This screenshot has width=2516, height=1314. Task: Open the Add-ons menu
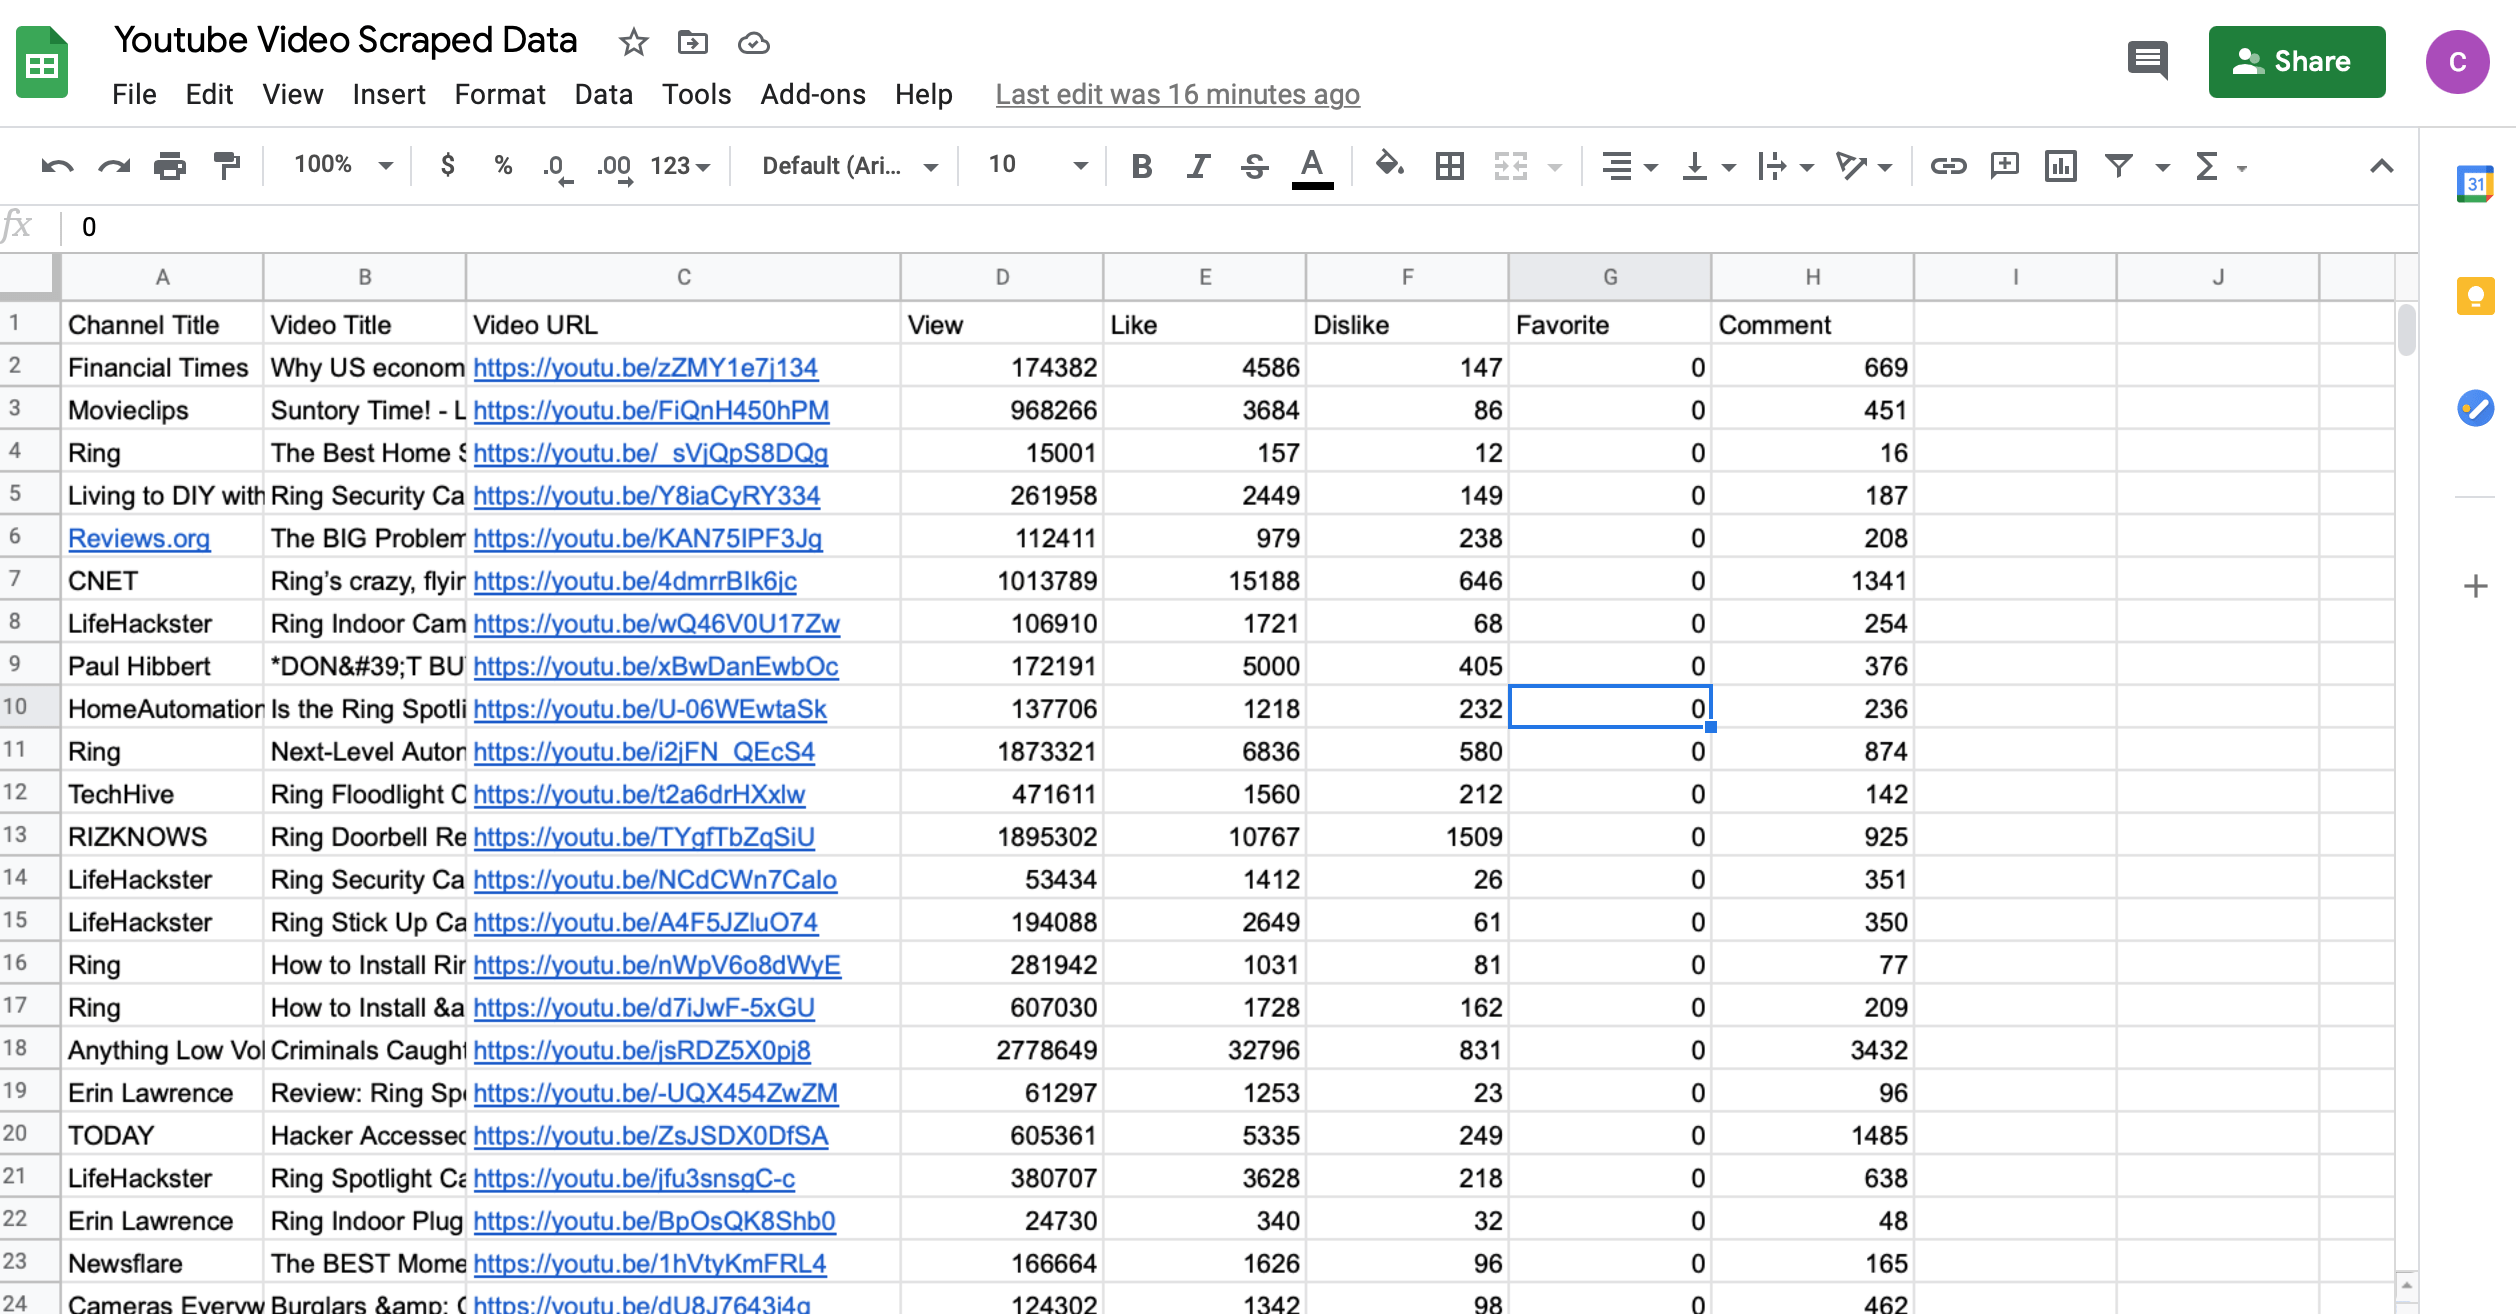[x=812, y=94]
